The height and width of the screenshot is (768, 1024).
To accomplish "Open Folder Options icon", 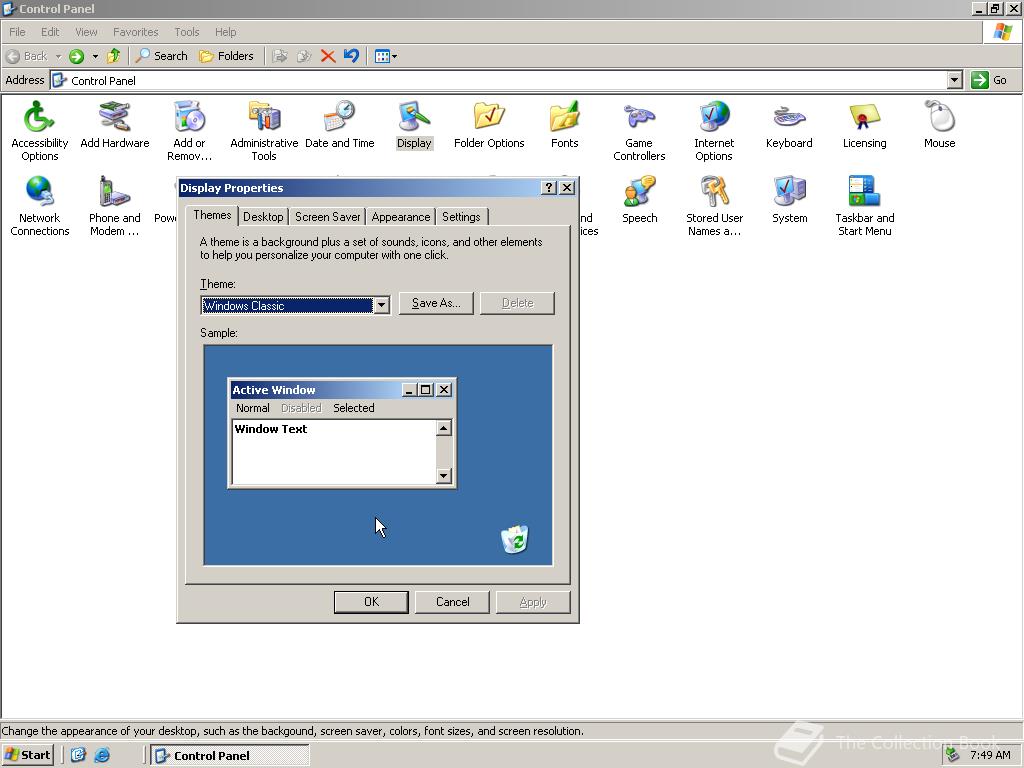I will pyautogui.click(x=489, y=124).
